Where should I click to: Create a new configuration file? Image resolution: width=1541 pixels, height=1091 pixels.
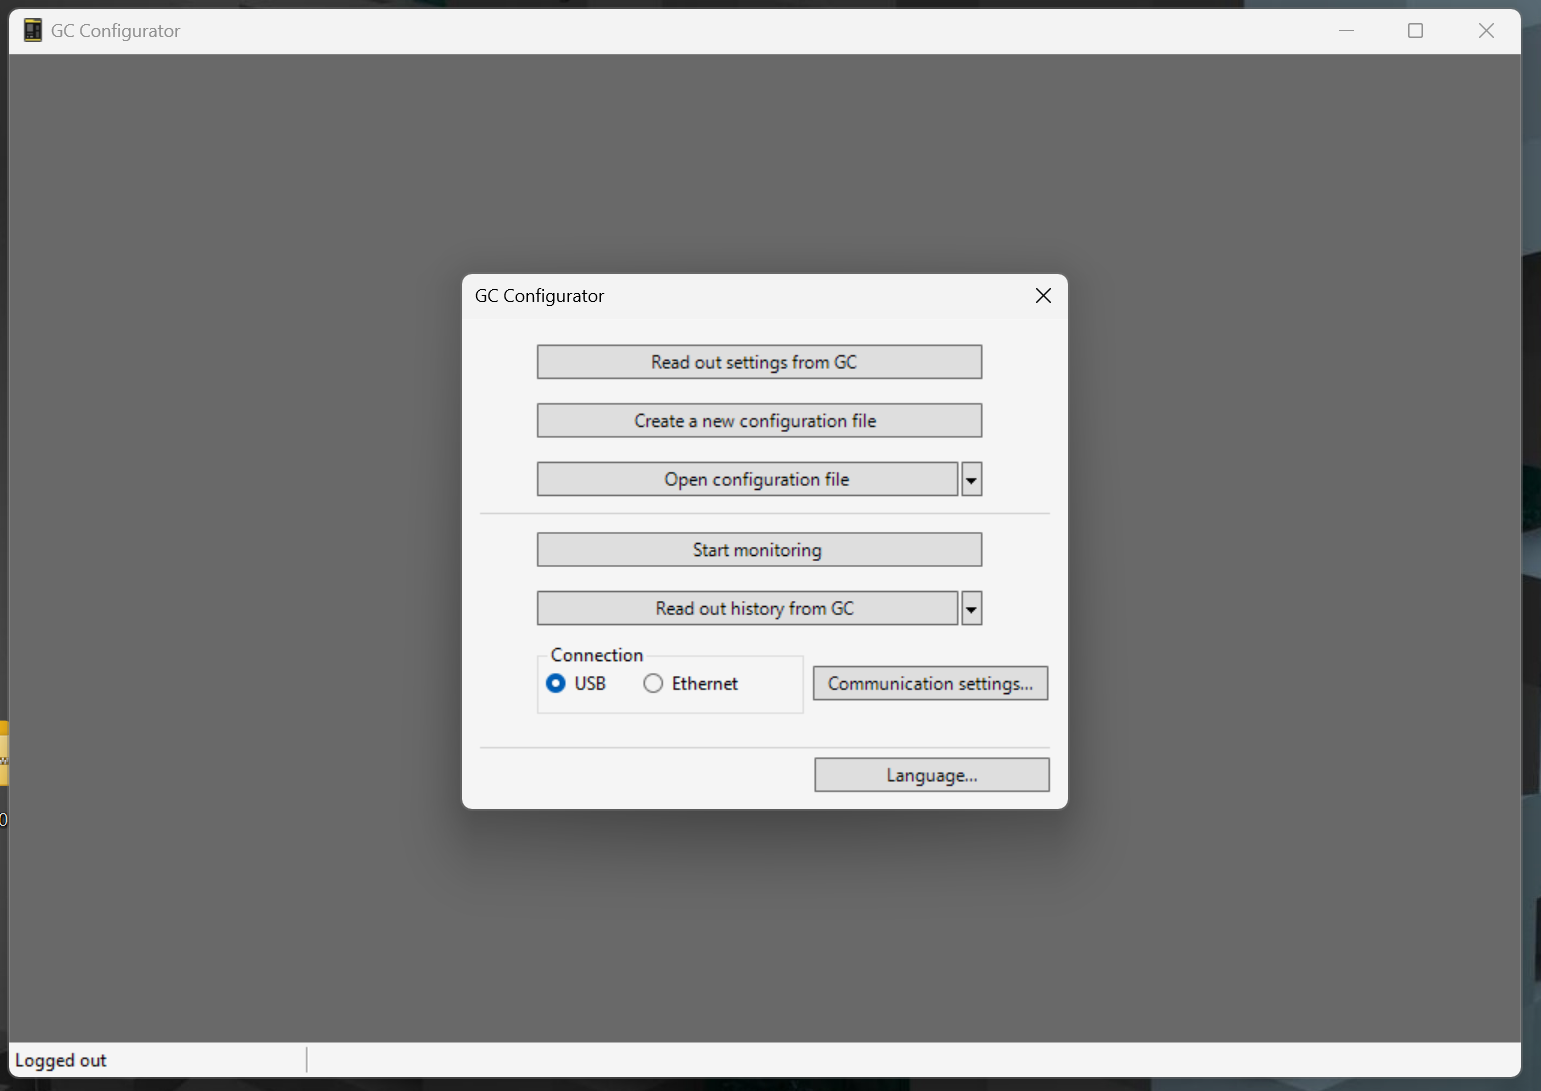(759, 421)
